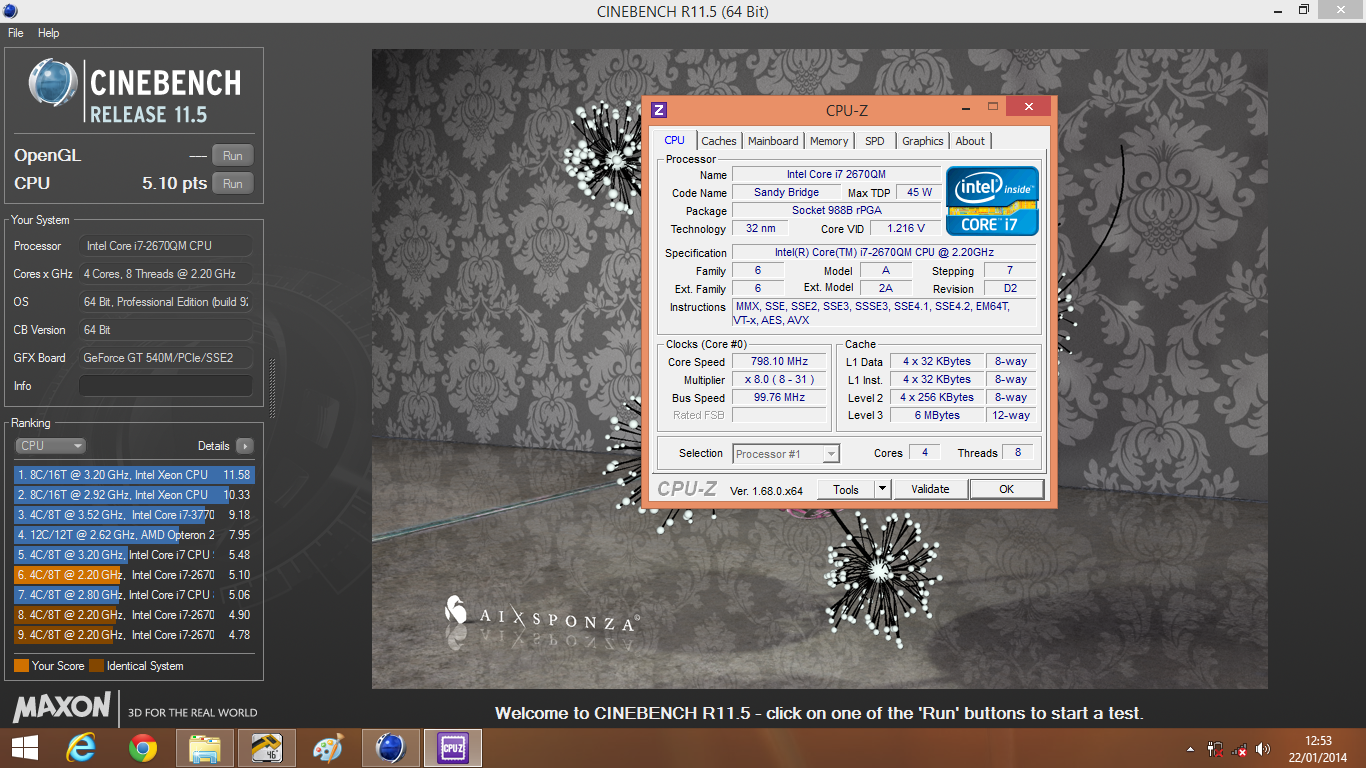
Task: Expand ranking Details arrow button
Action: point(244,446)
